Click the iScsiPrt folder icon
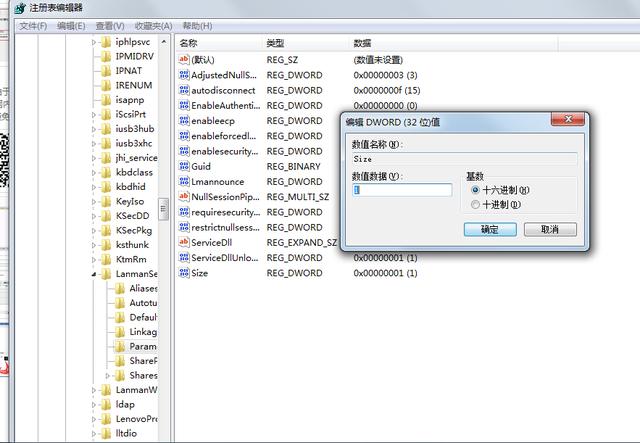 [106, 114]
